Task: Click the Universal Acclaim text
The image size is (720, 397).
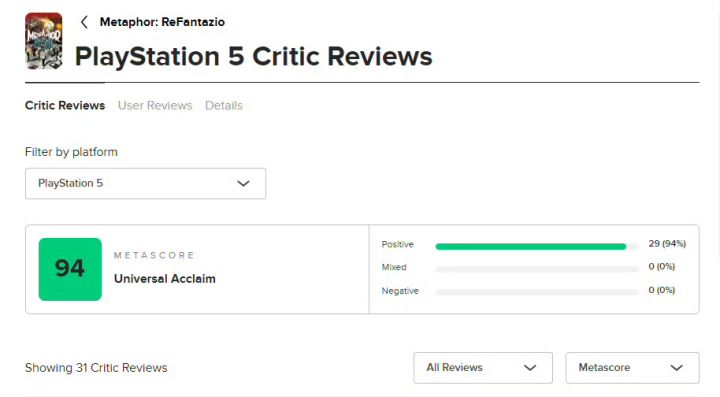Action: point(165,279)
